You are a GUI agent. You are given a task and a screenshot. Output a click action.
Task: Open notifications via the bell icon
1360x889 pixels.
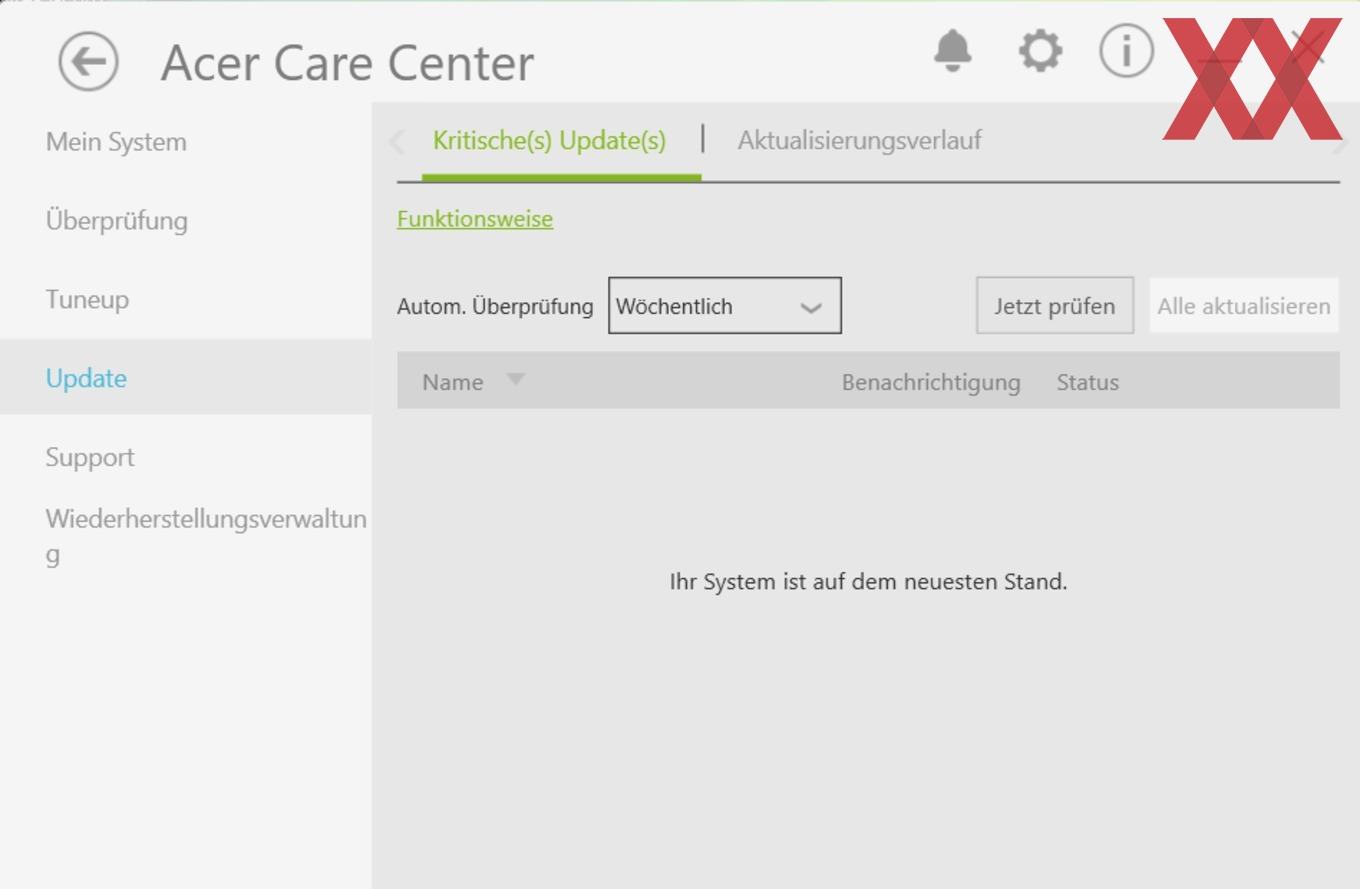click(952, 50)
